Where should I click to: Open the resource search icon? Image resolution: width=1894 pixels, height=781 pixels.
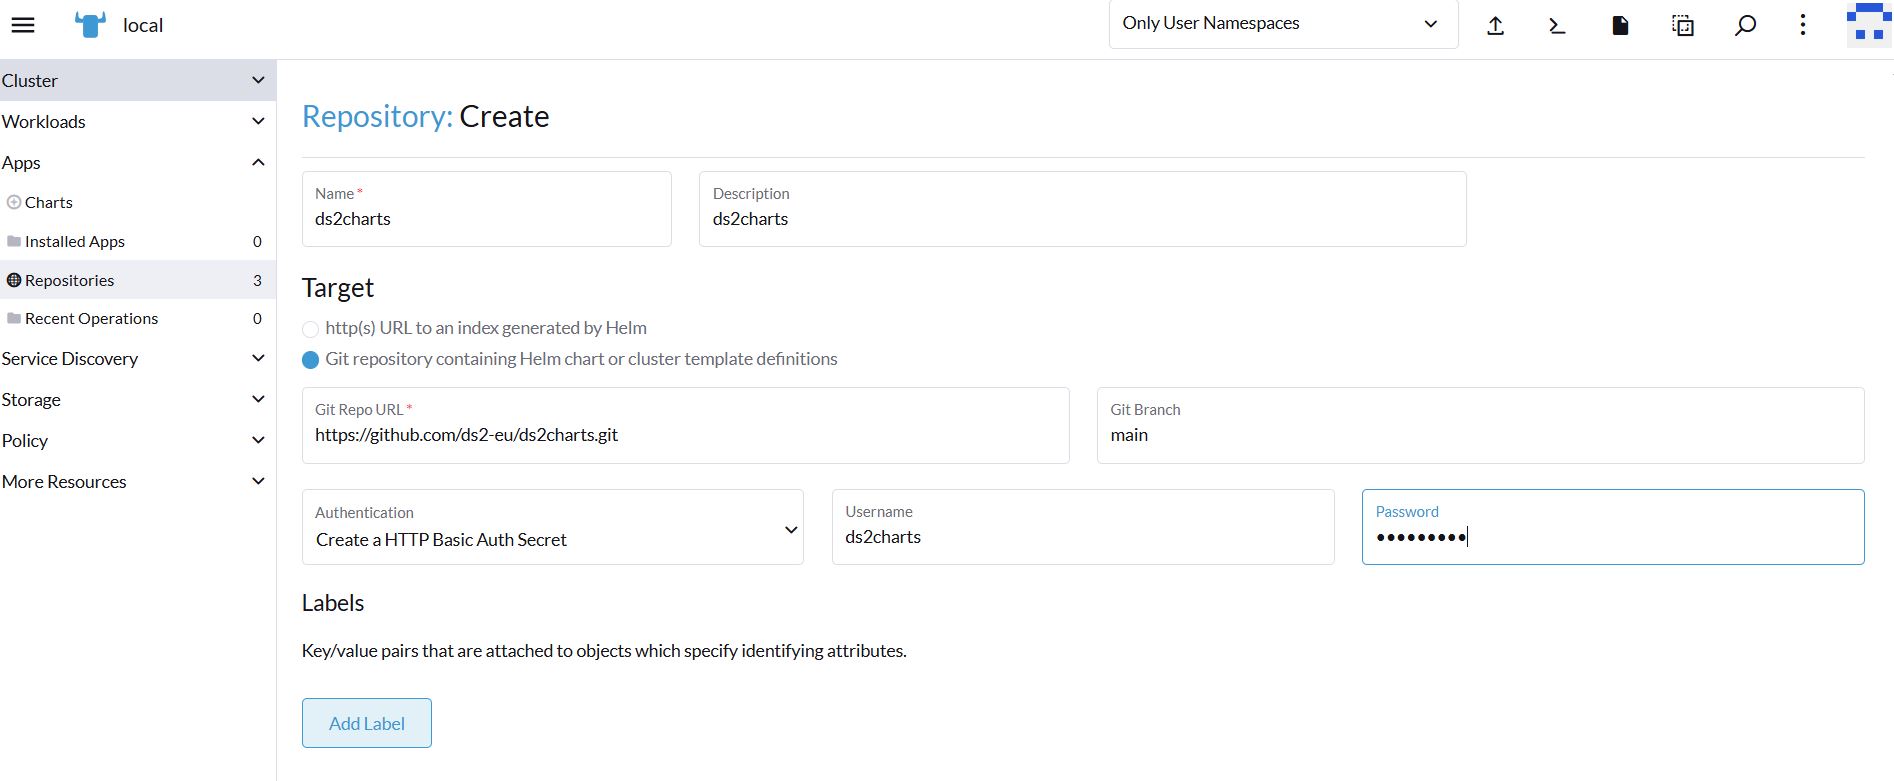pyautogui.click(x=1745, y=26)
